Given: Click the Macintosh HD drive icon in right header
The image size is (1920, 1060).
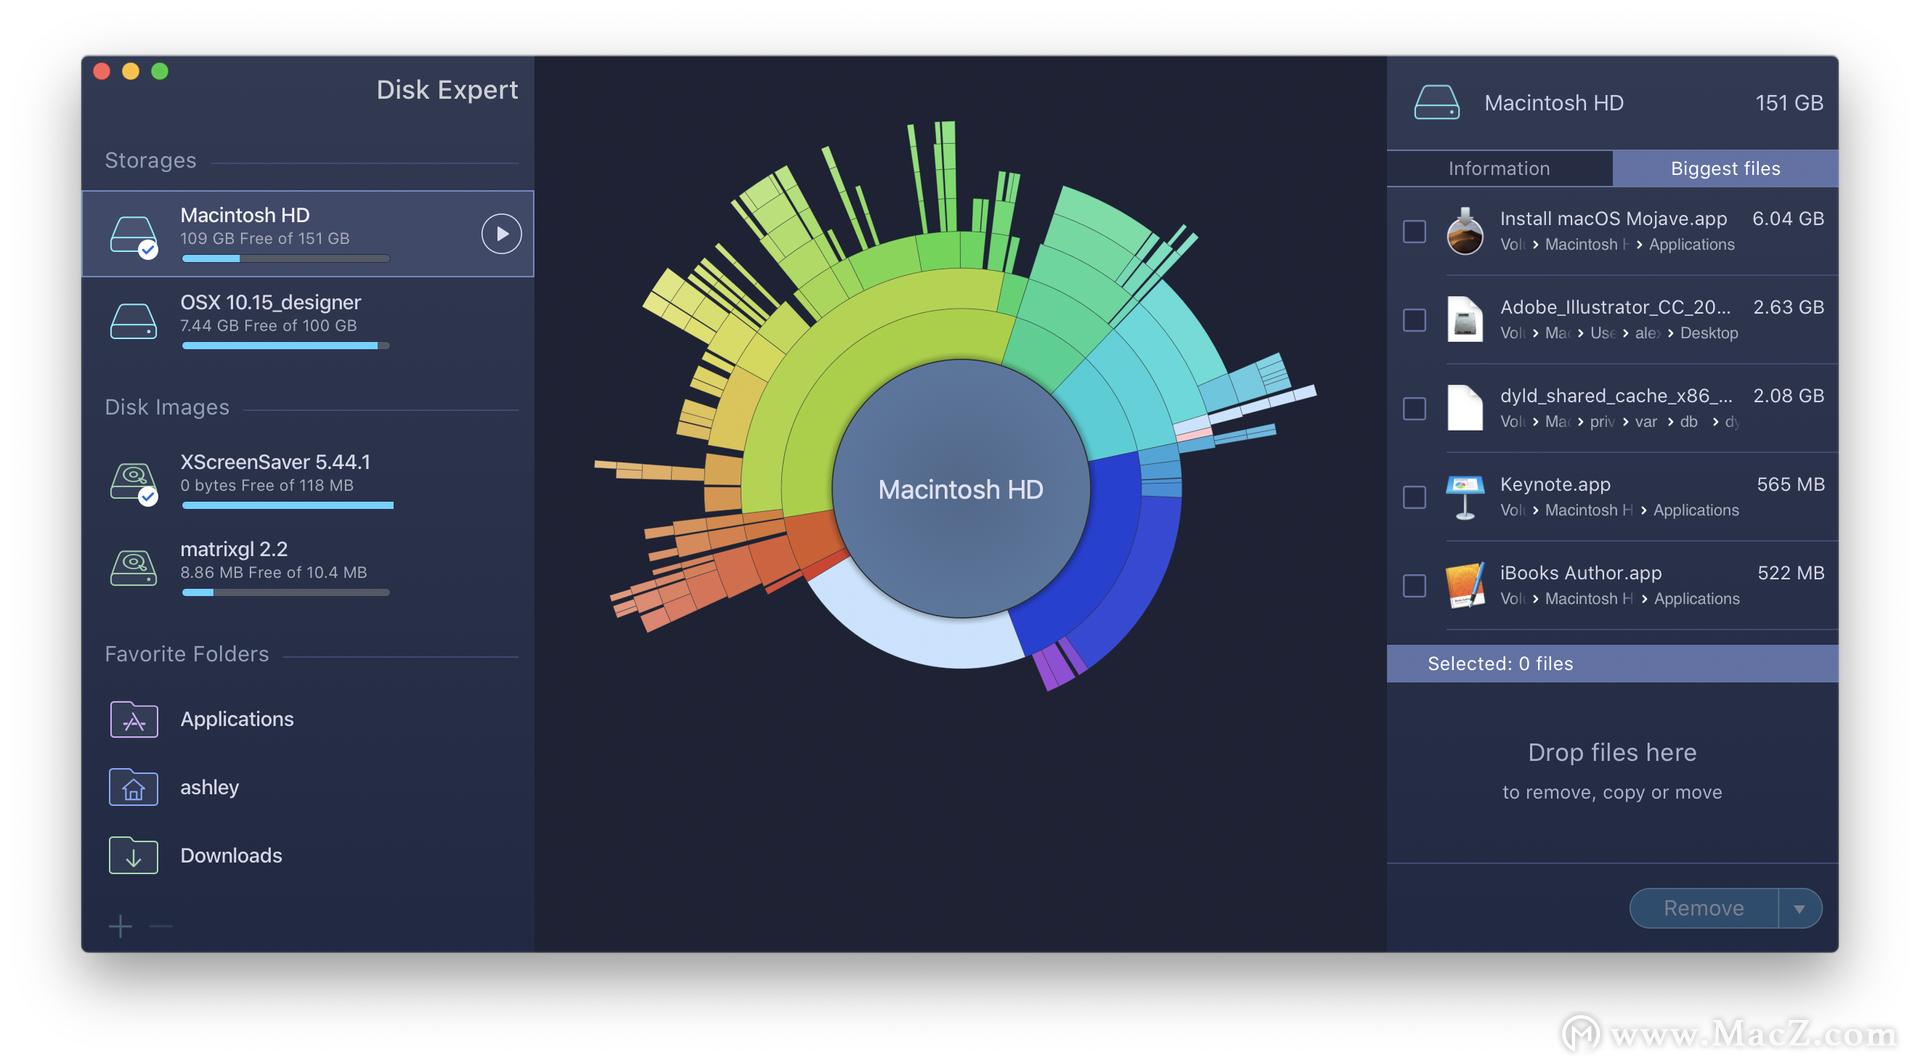Looking at the screenshot, I should click(x=1437, y=103).
